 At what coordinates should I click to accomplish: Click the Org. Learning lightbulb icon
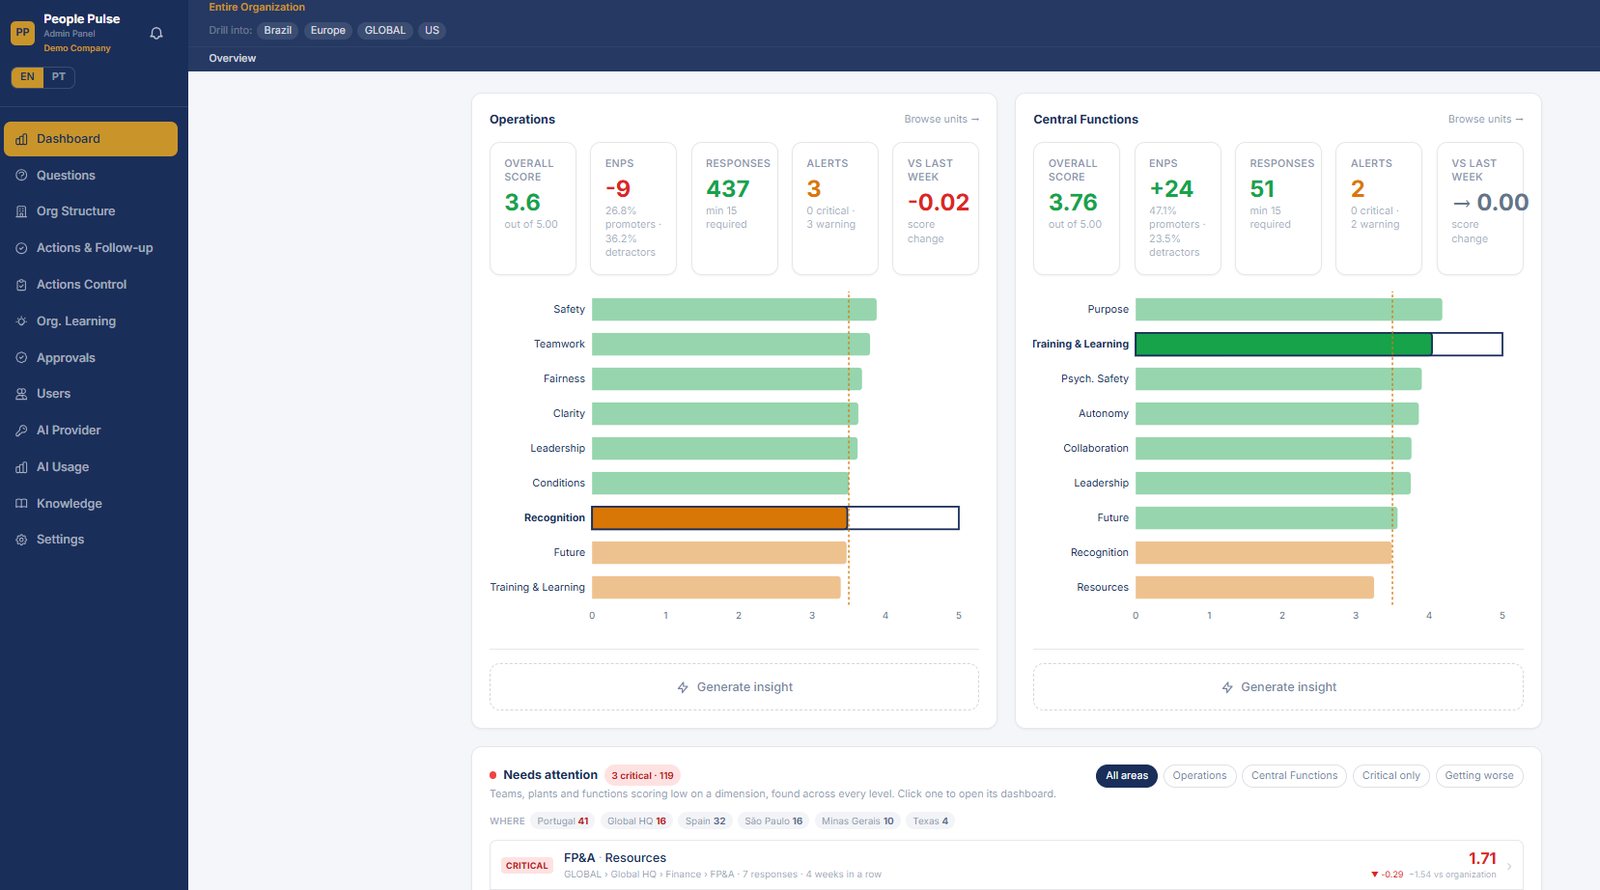pyautogui.click(x=21, y=321)
